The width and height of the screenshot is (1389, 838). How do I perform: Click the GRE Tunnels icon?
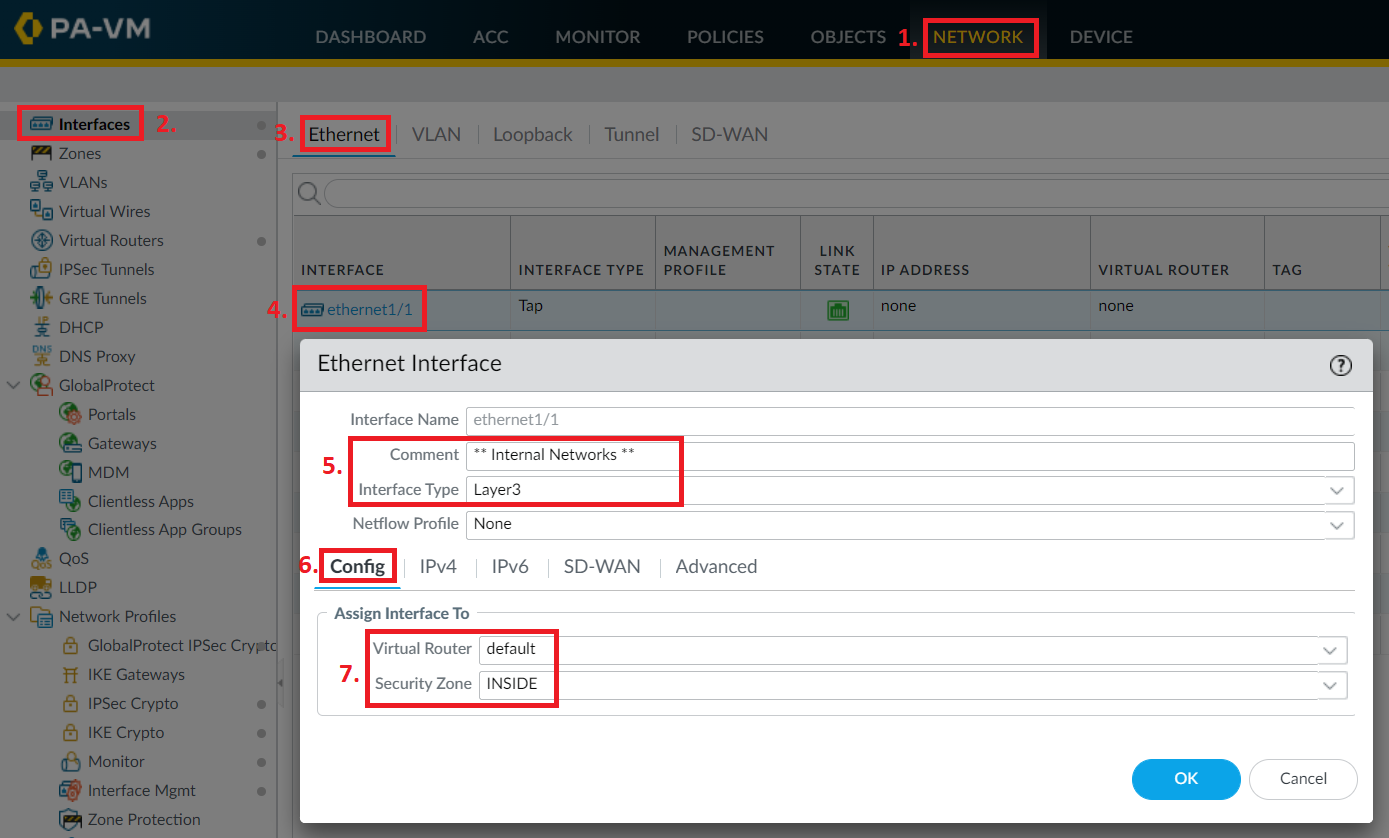click(x=41, y=298)
